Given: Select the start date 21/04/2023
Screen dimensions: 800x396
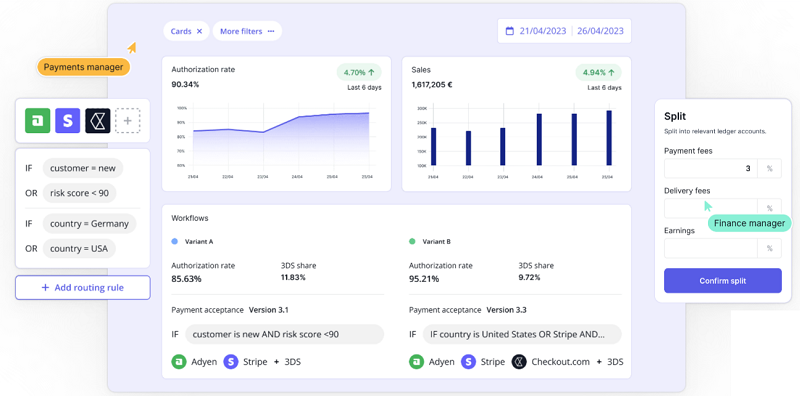Looking at the screenshot, I should tap(543, 31).
